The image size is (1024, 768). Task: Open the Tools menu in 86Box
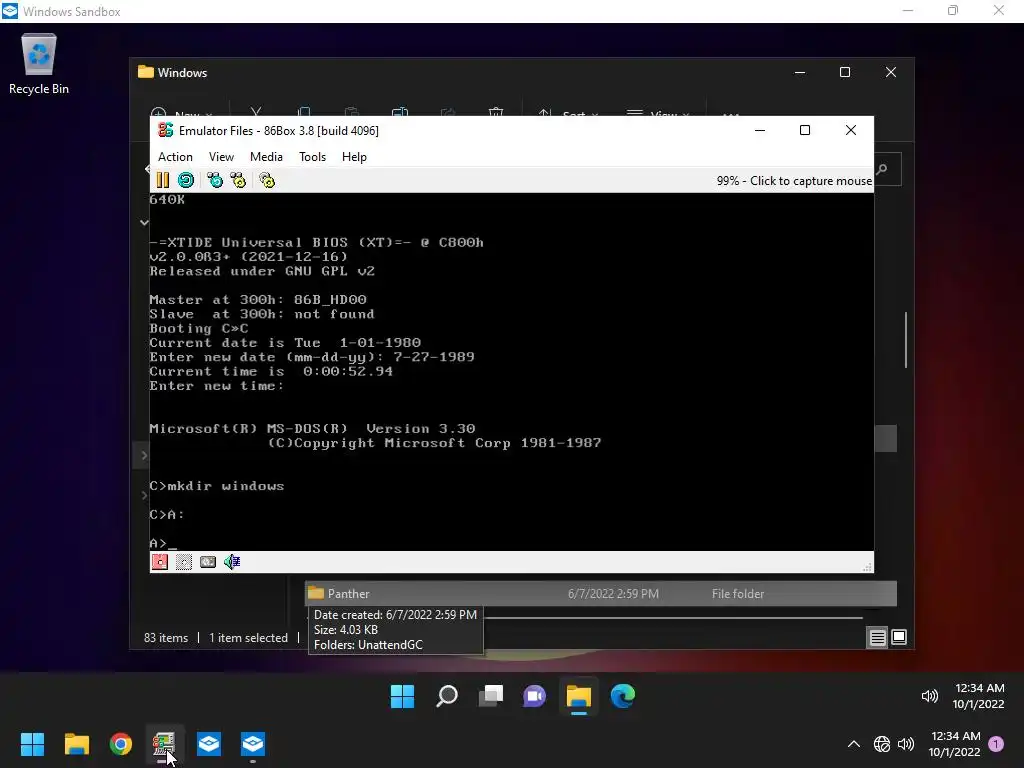[312, 157]
